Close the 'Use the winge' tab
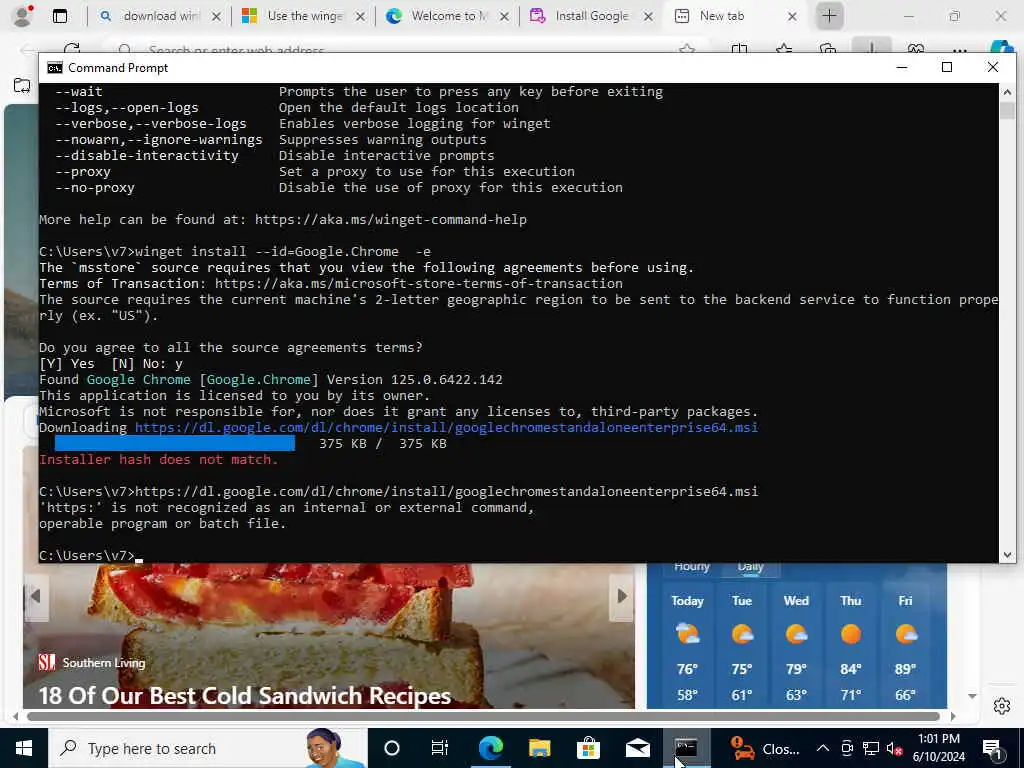Viewport: 1024px width, 768px height. tap(360, 16)
